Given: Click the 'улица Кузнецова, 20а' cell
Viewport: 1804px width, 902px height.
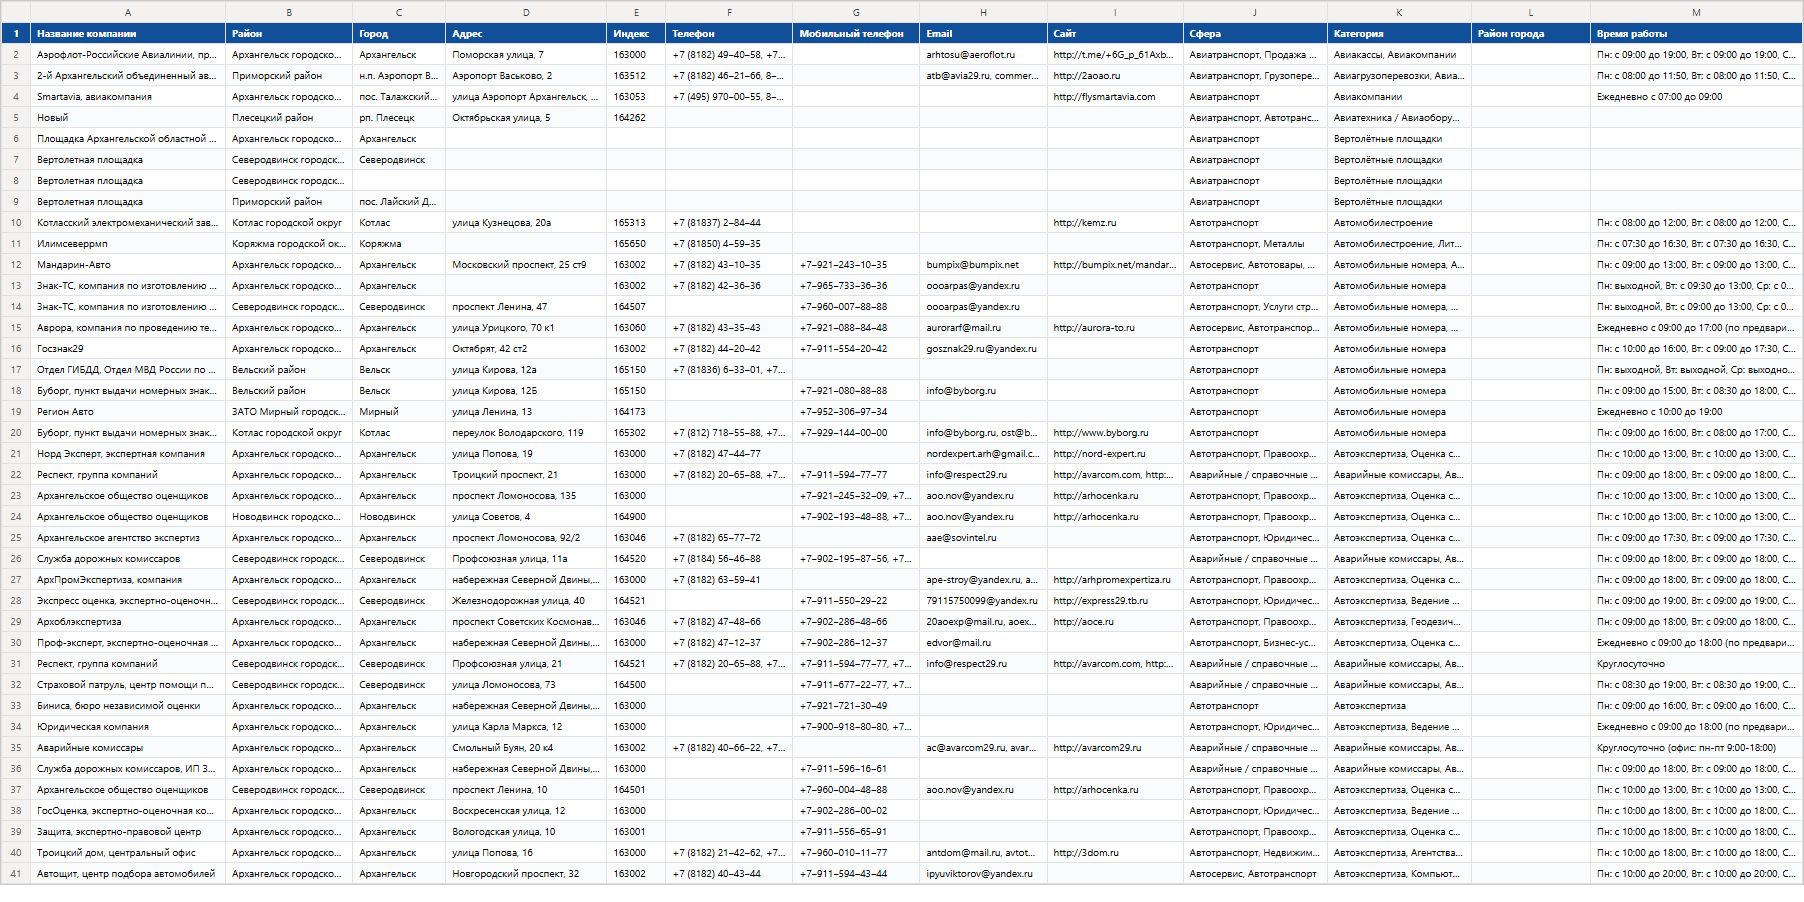Looking at the screenshot, I should pyautogui.click(x=526, y=223).
